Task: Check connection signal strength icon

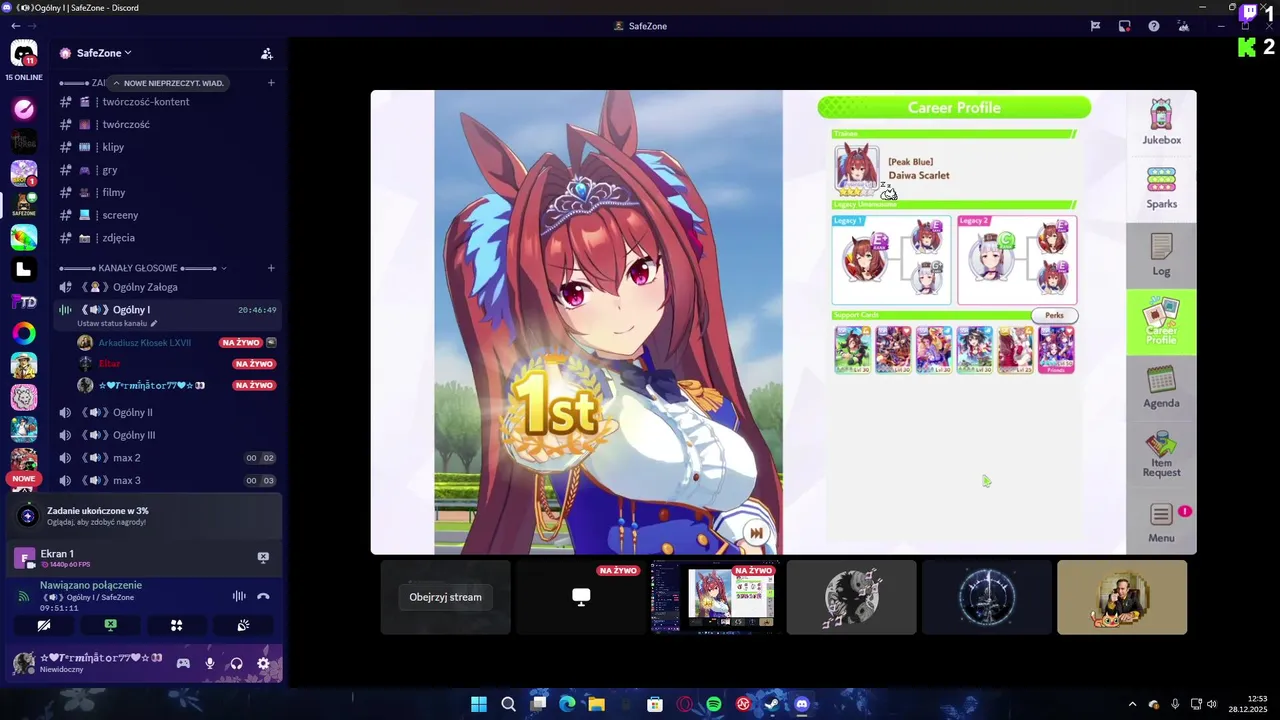Action: point(24,596)
